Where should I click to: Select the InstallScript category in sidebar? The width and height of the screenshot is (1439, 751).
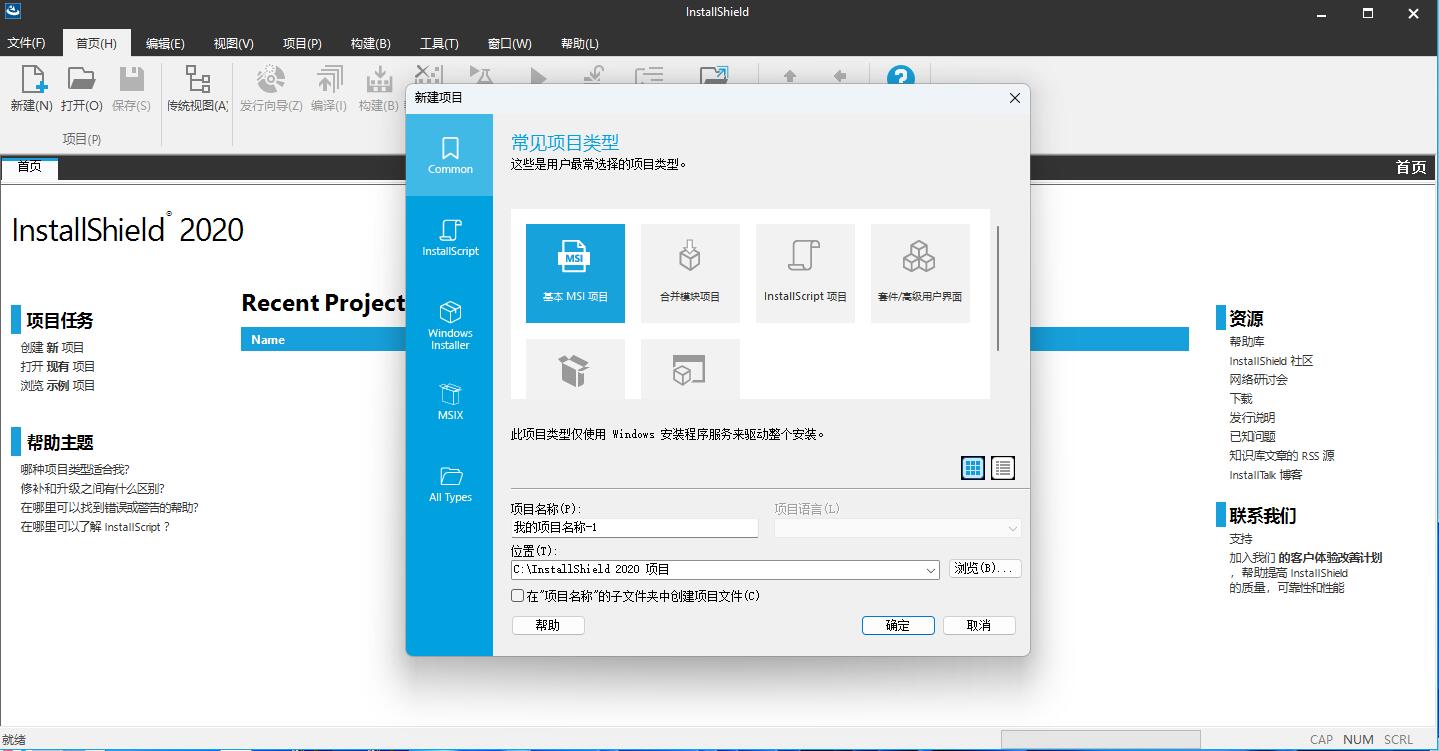tap(450, 237)
